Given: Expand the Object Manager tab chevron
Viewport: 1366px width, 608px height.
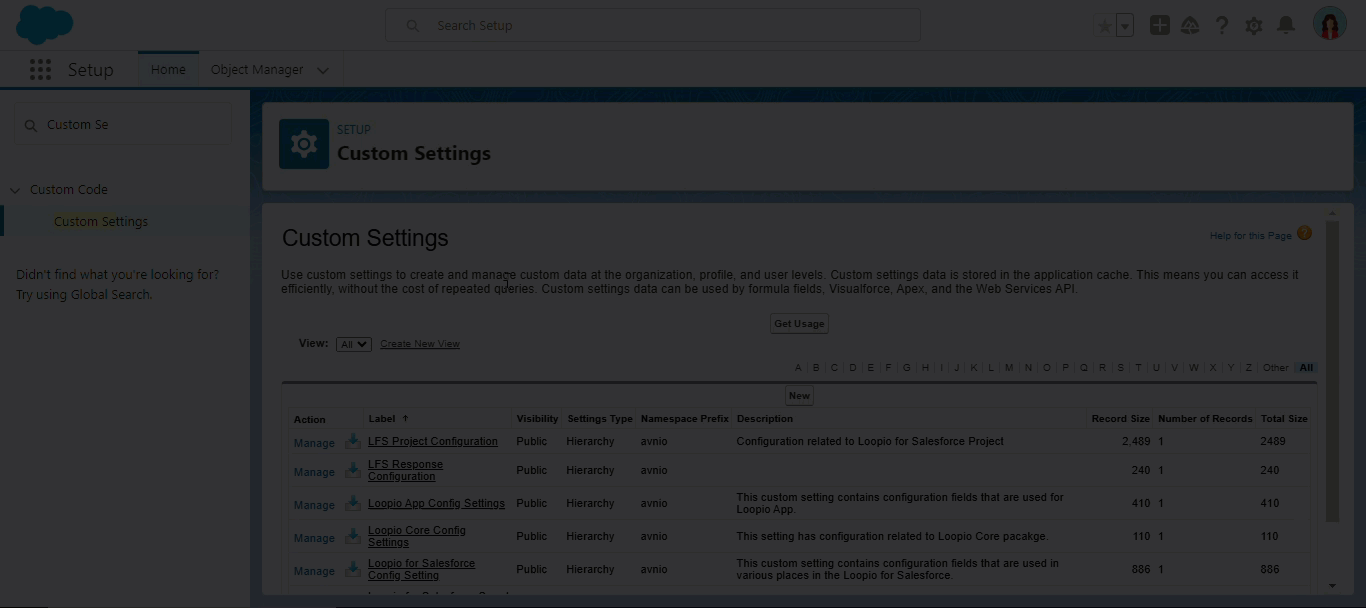Looking at the screenshot, I should coord(322,70).
